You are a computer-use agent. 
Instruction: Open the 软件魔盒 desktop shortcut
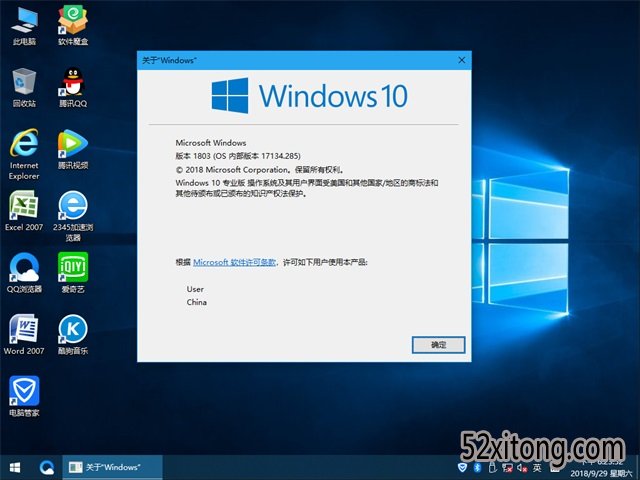[73, 25]
